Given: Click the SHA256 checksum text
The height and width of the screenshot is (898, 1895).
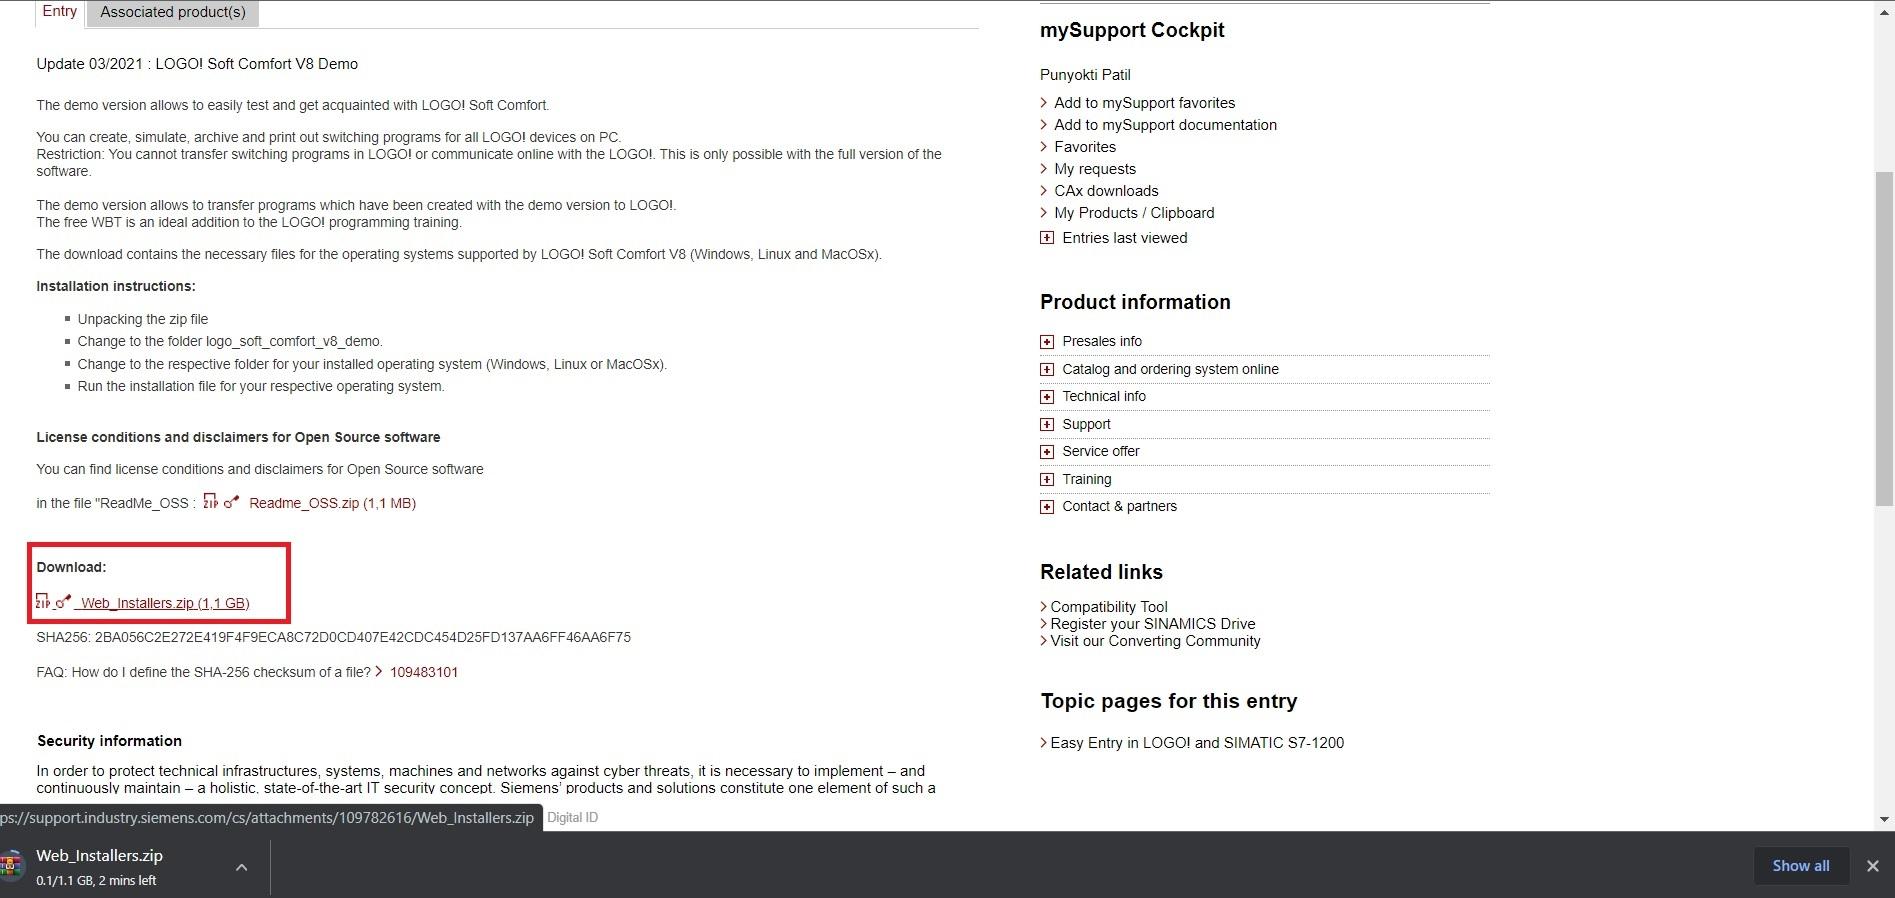Looking at the screenshot, I should [333, 637].
